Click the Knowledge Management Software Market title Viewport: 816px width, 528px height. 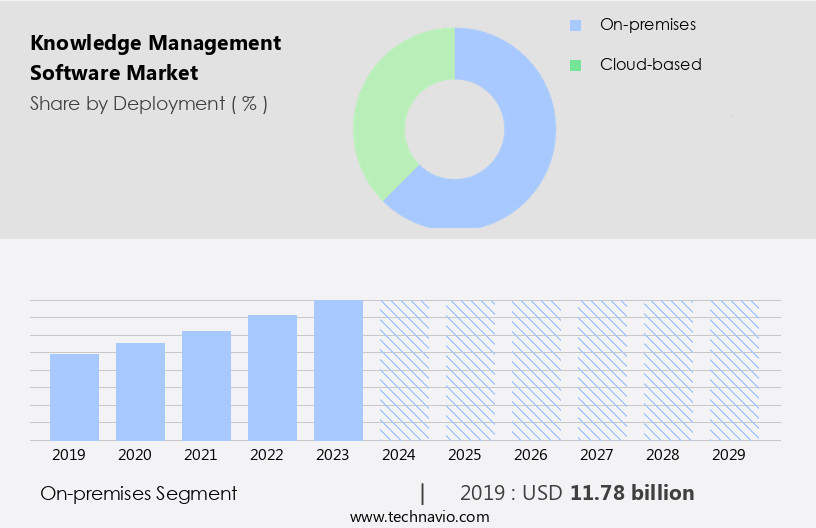(x=155, y=58)
